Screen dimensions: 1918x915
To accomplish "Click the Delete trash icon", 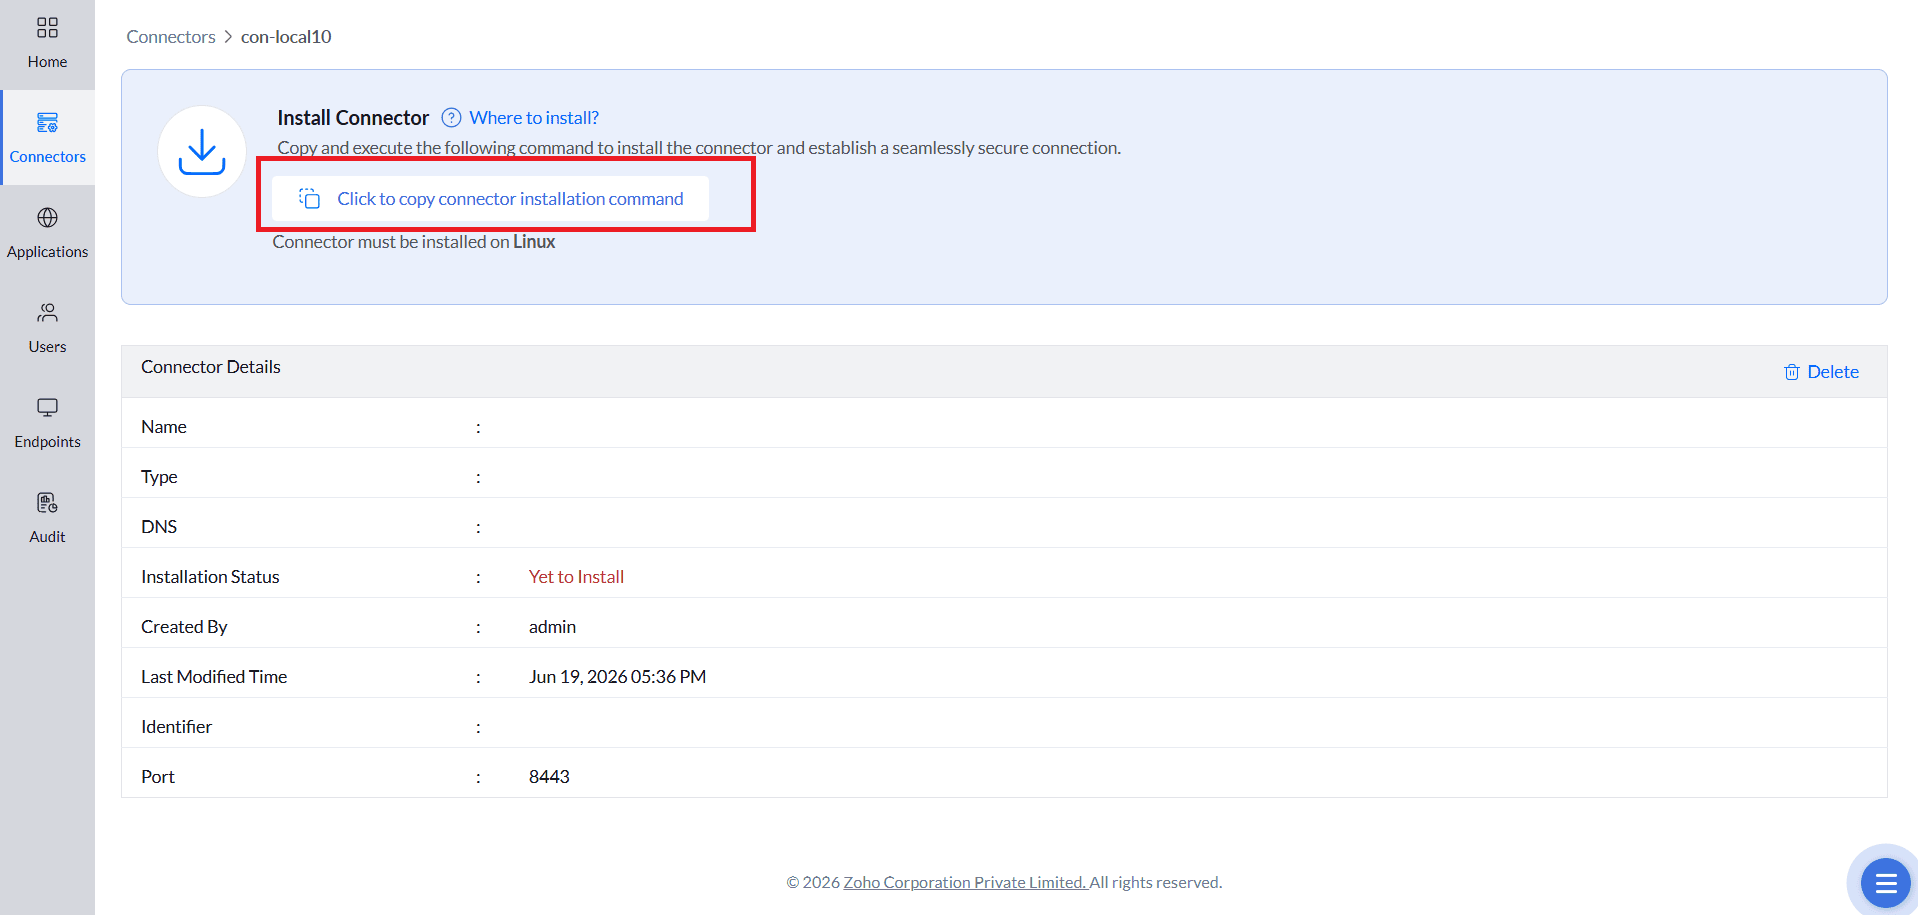I will pos(1791,372).
